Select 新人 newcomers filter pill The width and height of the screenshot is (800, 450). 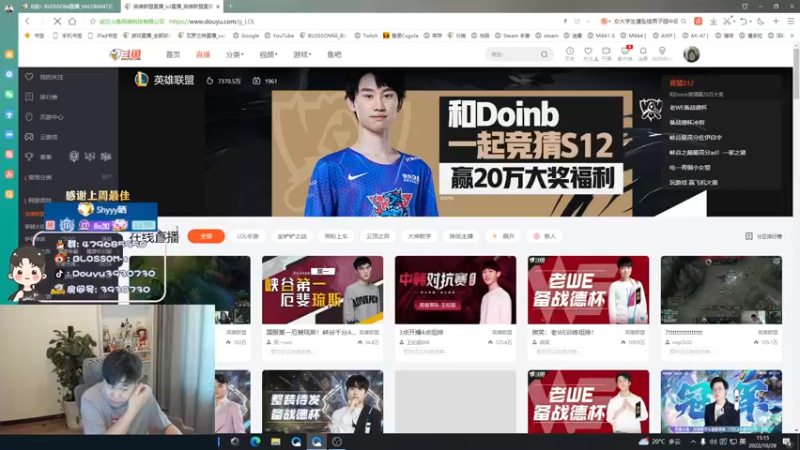click(544, 236)
